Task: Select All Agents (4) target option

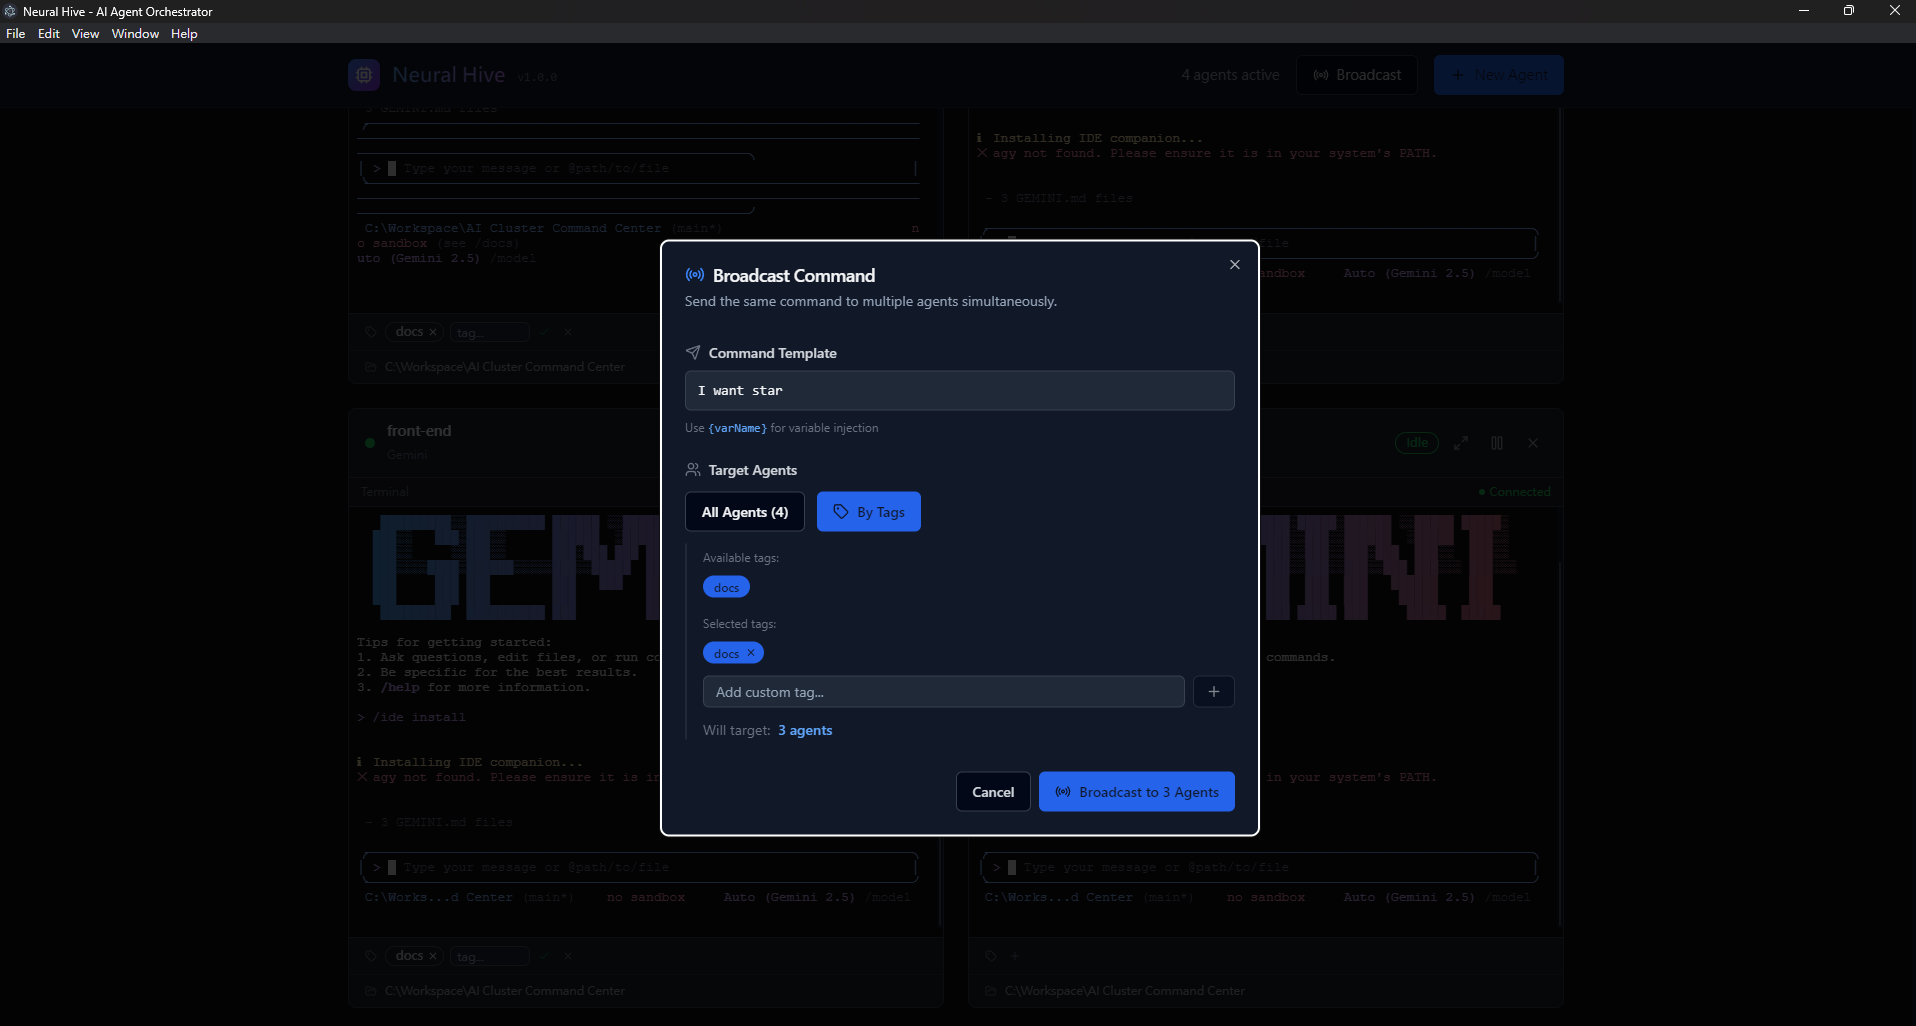Action: (744, 512)
